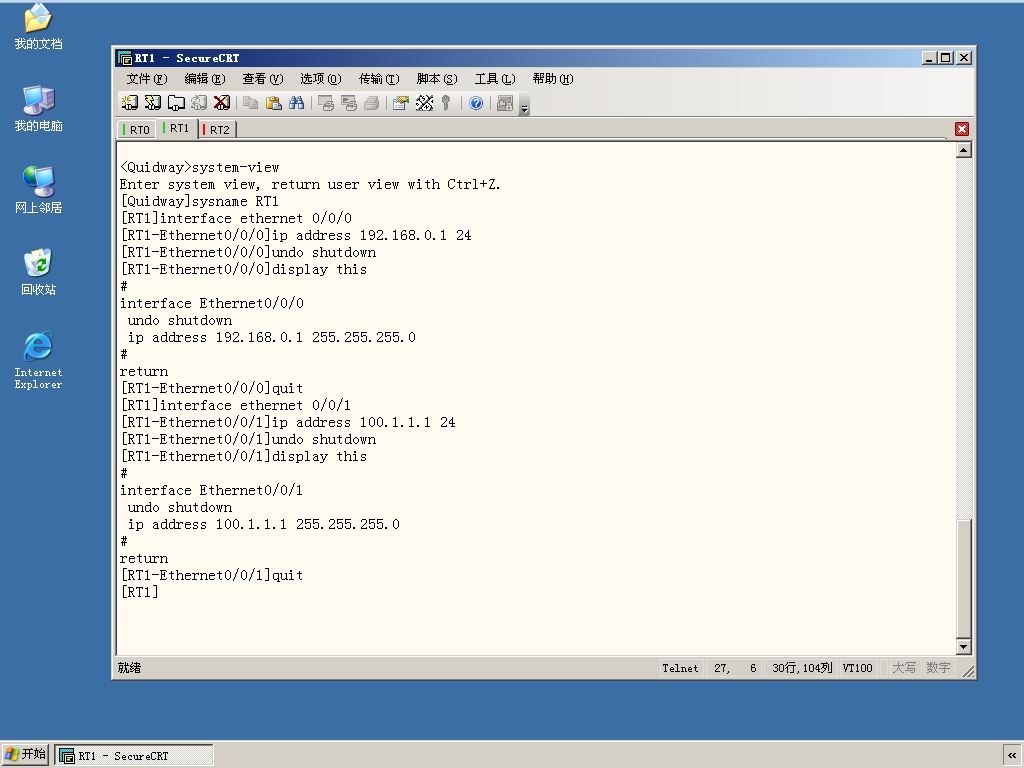1024x768 pixels.
Task: Open Find with binoculars icon
Action: [296, 103]
